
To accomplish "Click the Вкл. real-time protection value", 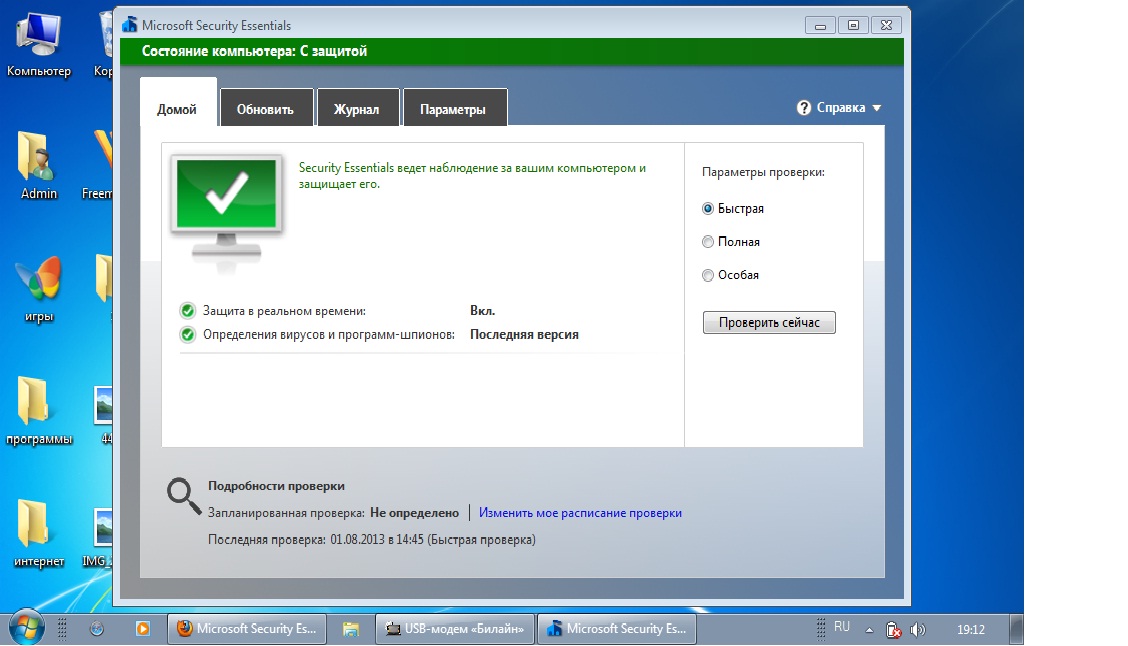I will tap(483, 311).
